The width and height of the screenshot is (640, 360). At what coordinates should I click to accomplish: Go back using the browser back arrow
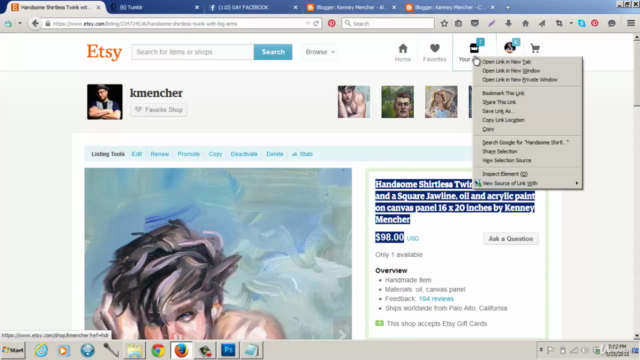click(35, 23)
